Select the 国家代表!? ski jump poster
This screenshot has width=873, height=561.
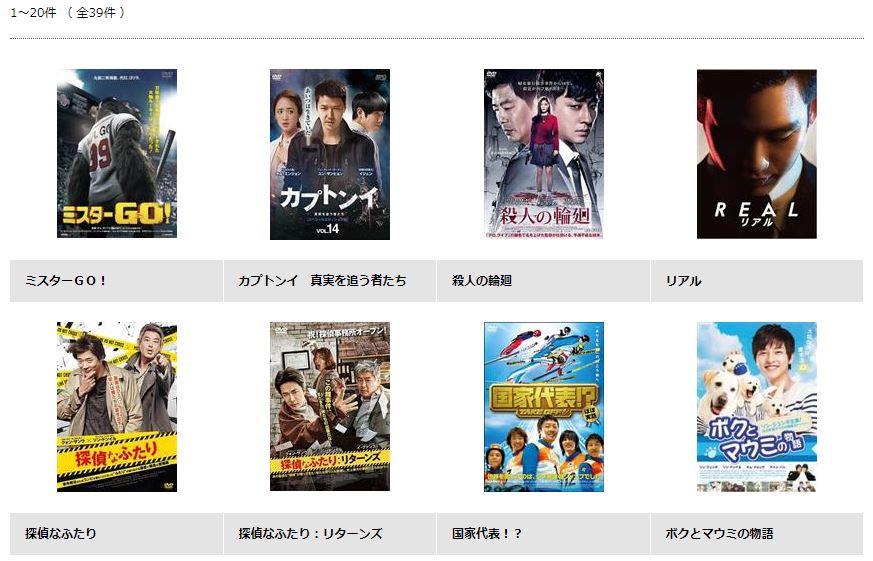(544, 407)
